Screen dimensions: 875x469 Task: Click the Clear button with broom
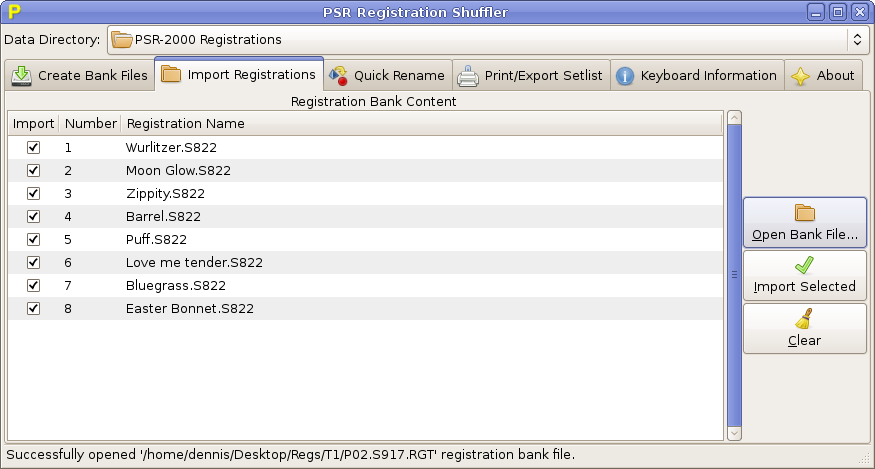(x=804, y=329)
